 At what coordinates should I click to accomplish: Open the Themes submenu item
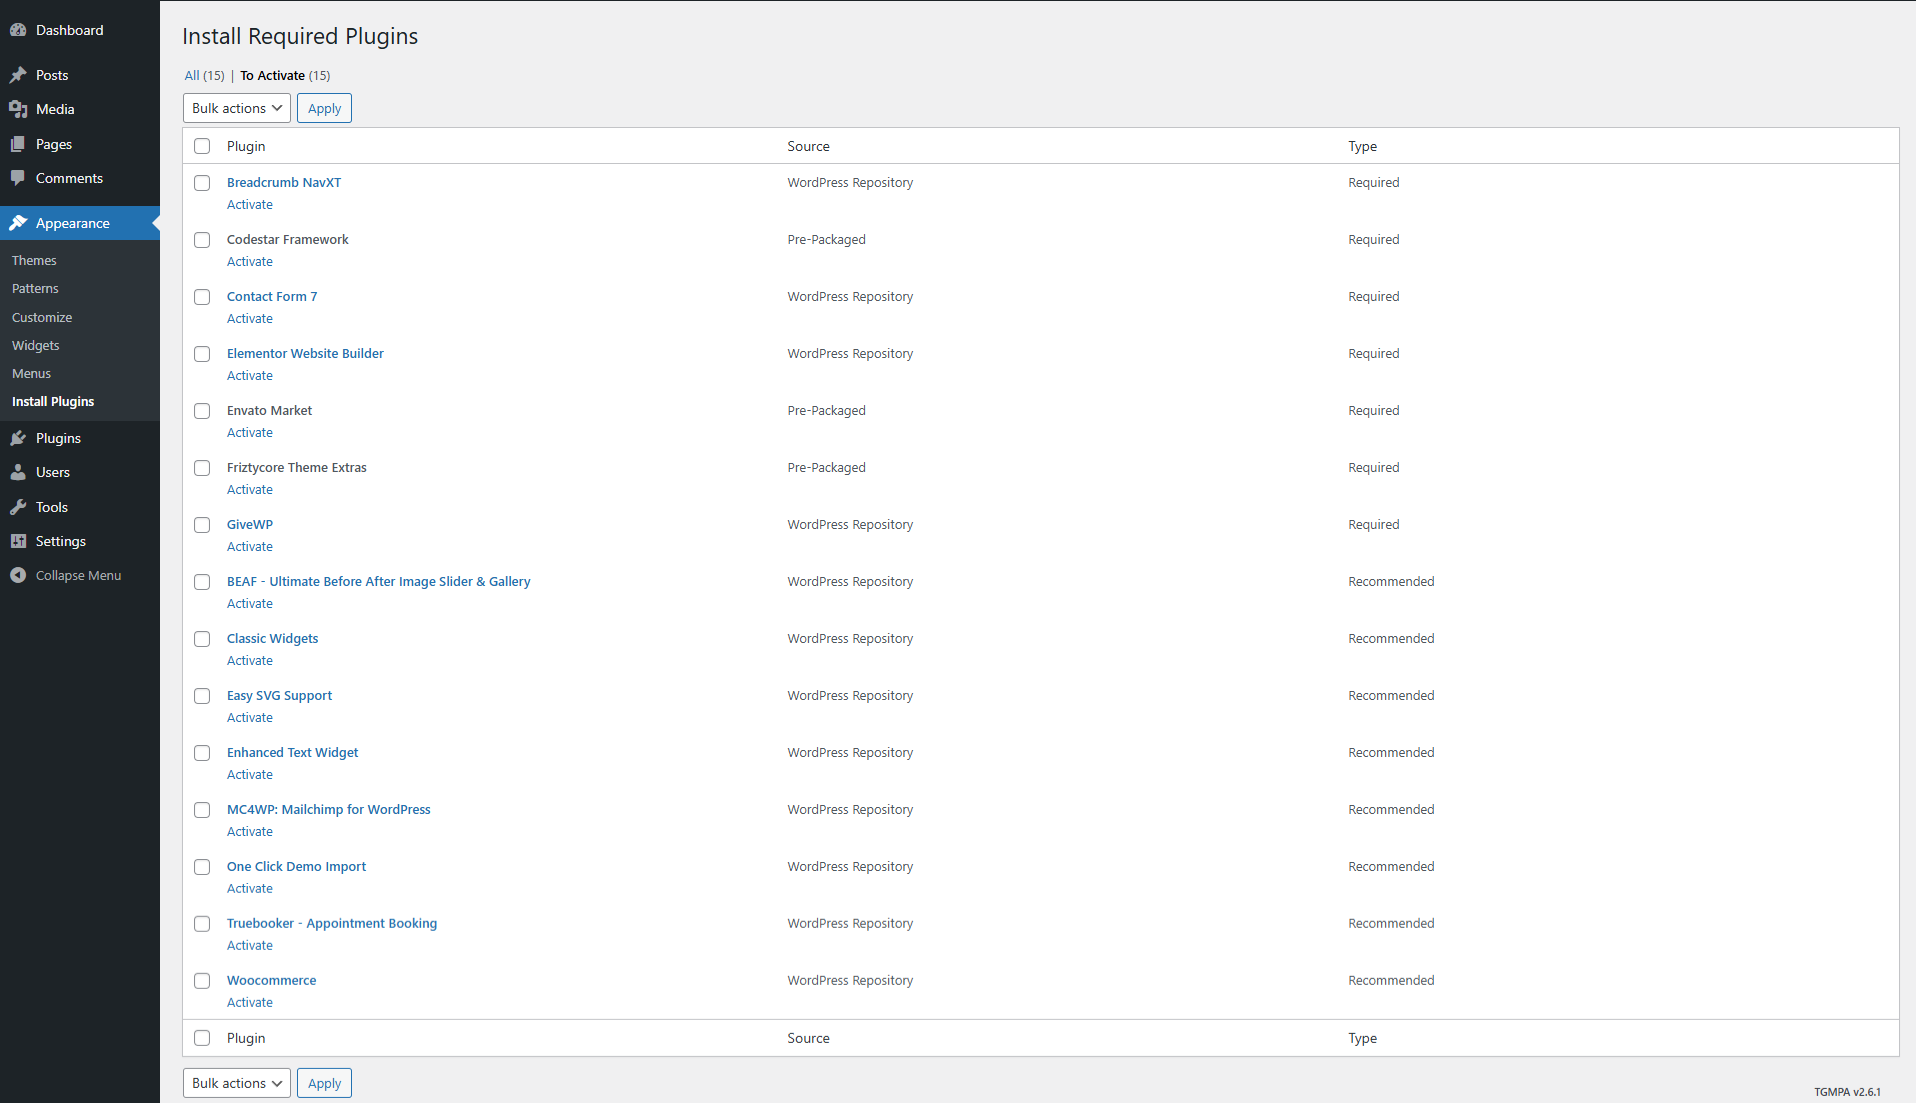pyautogui.click(x=34, y=260)
